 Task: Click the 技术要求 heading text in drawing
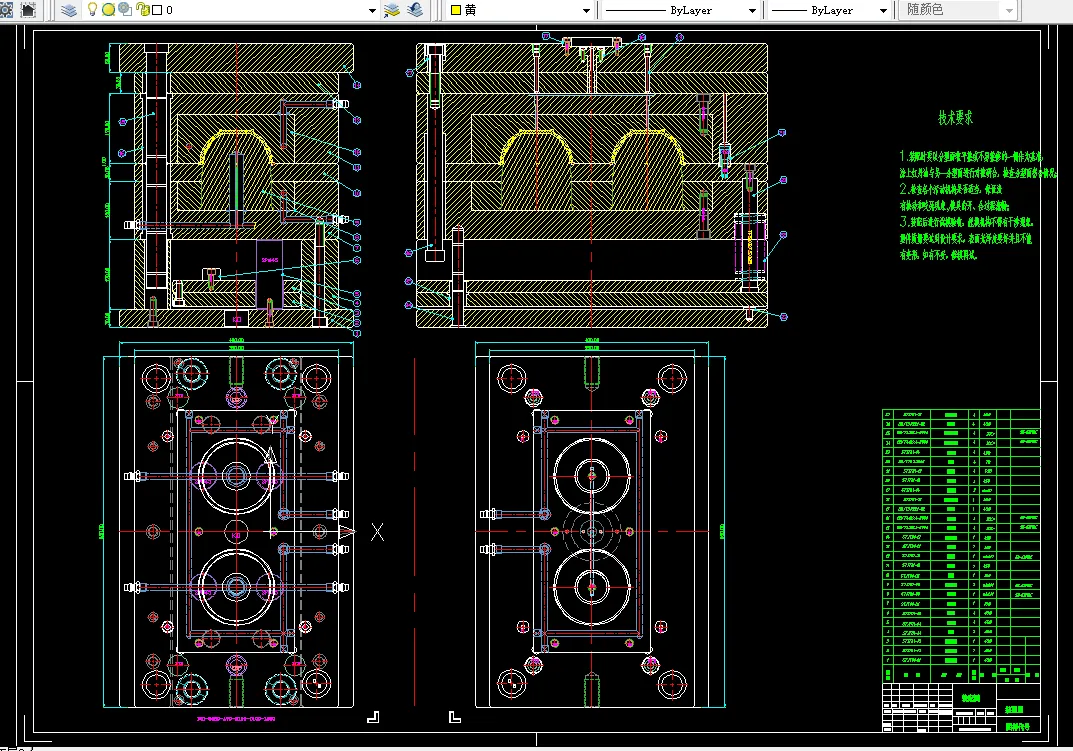click(x=955, y=118)
